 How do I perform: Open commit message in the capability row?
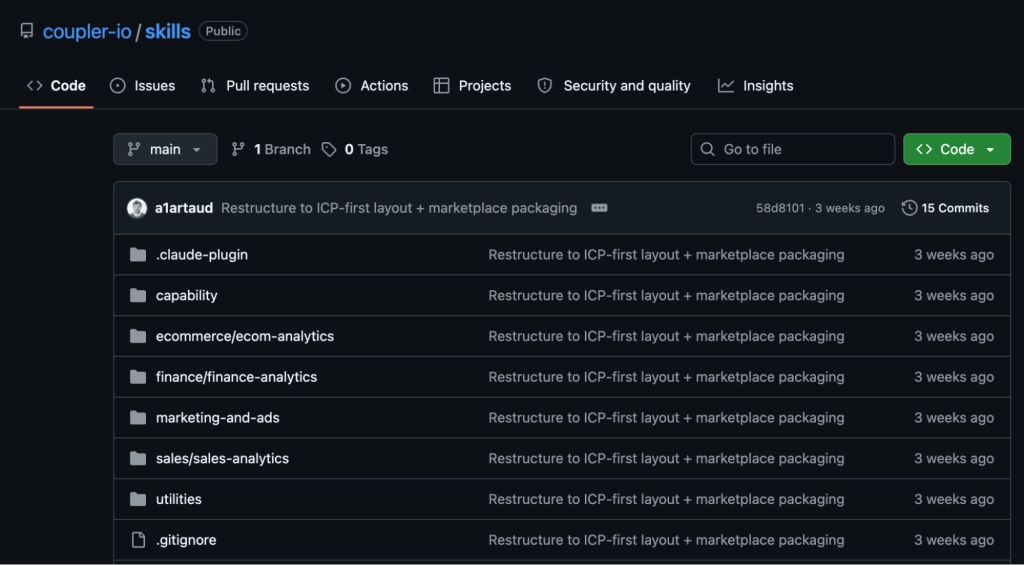click(x=666, y=295)
